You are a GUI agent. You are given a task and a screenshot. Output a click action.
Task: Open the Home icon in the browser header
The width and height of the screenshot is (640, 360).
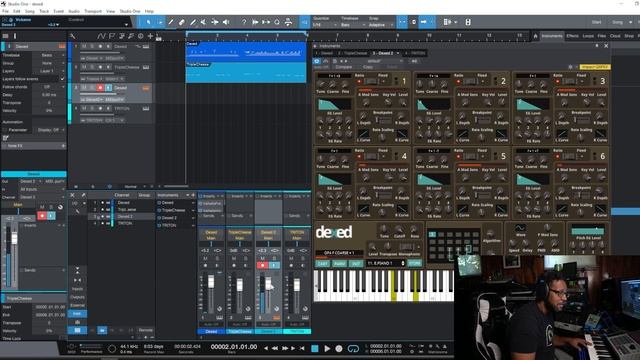coord(536,36)
